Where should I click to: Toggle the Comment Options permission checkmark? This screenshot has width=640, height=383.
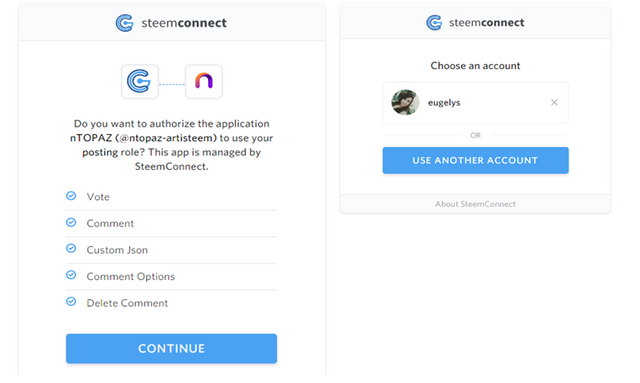point(71,275)
